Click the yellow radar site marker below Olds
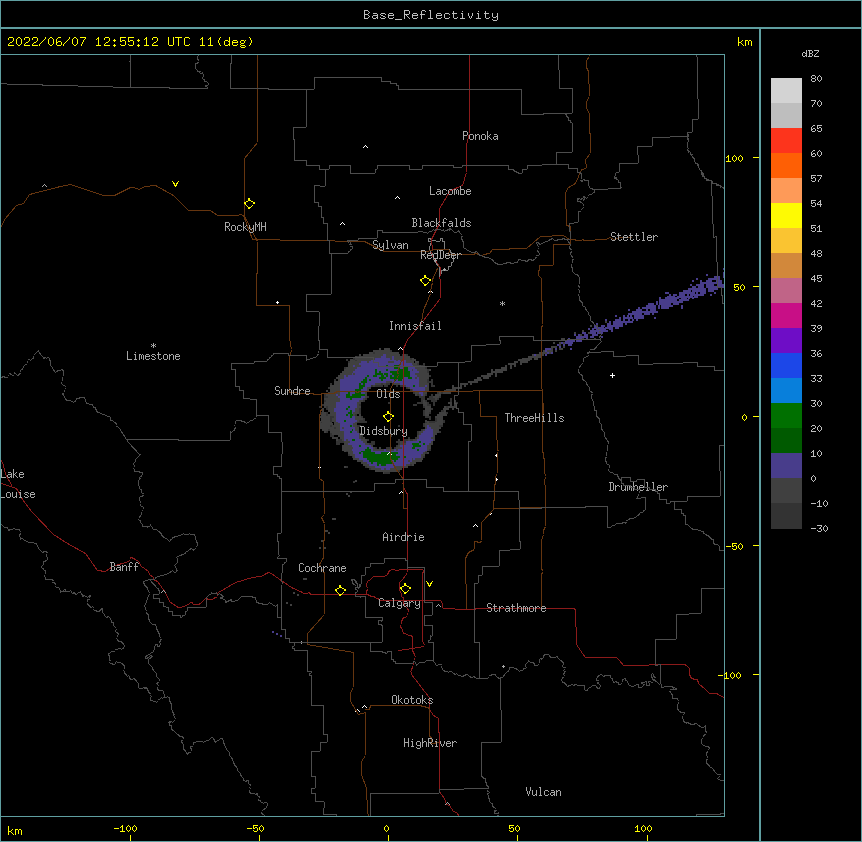The image size is (862, 842). [x=388, y=417]
